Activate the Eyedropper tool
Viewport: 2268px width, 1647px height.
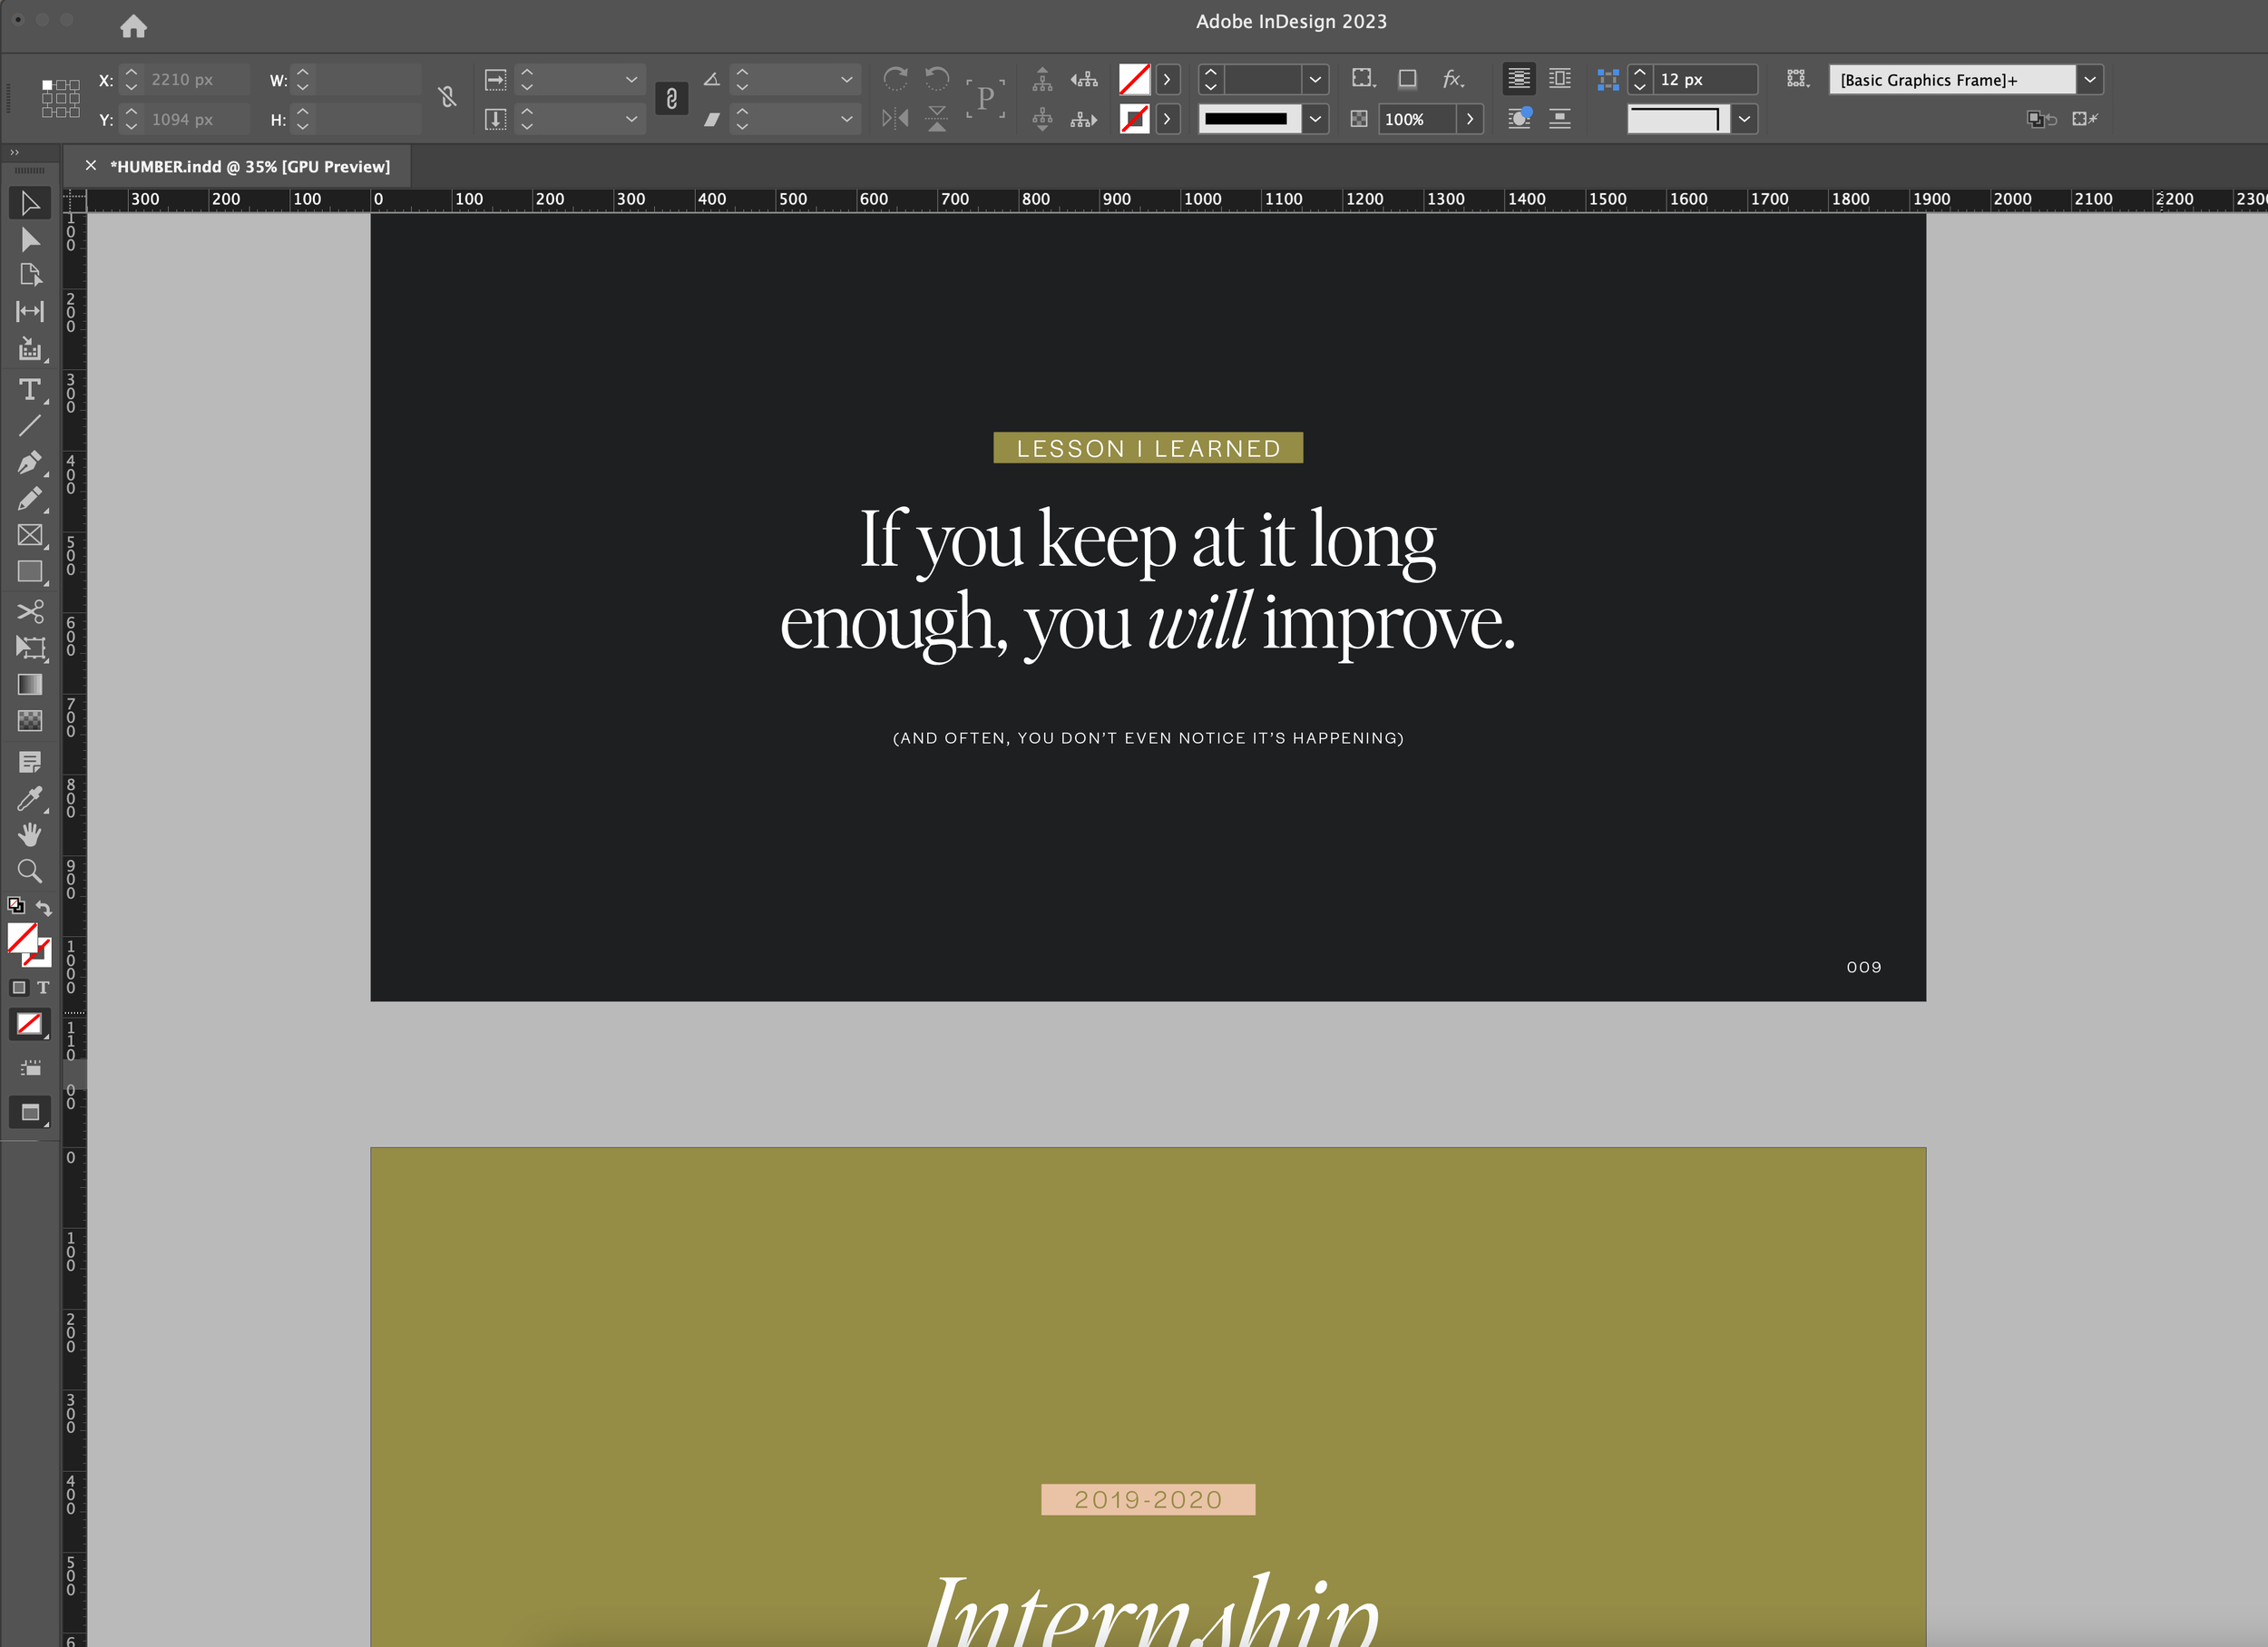click(x=29, y=798)
